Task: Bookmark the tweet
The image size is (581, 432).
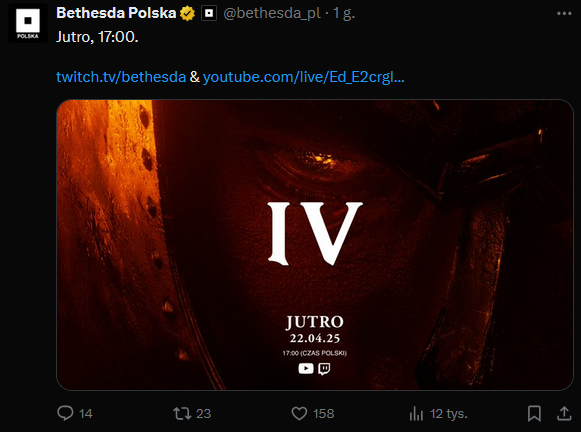Action: tap(534, 413)
